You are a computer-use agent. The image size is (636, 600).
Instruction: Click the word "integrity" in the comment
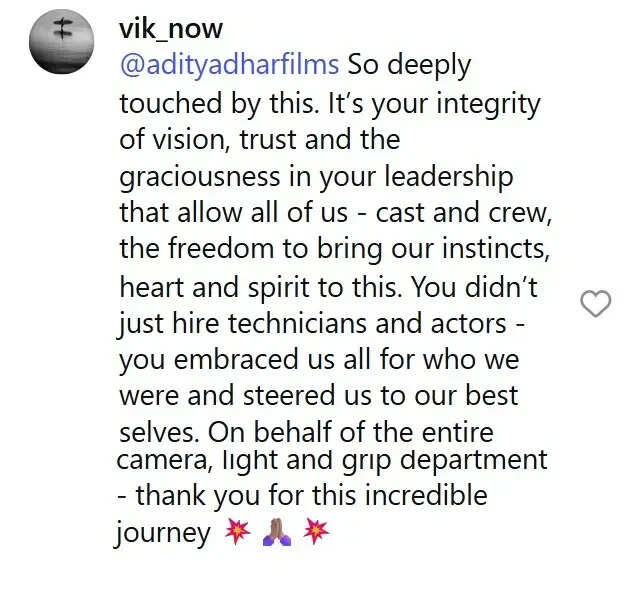tap(488, 104)
